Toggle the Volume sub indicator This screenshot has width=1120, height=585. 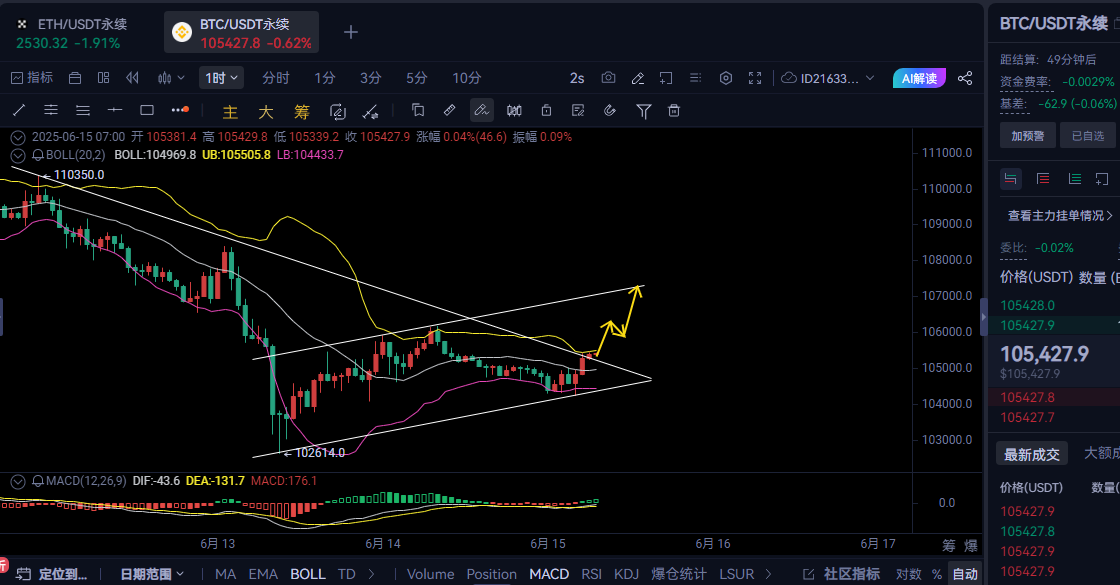[430, 574]
